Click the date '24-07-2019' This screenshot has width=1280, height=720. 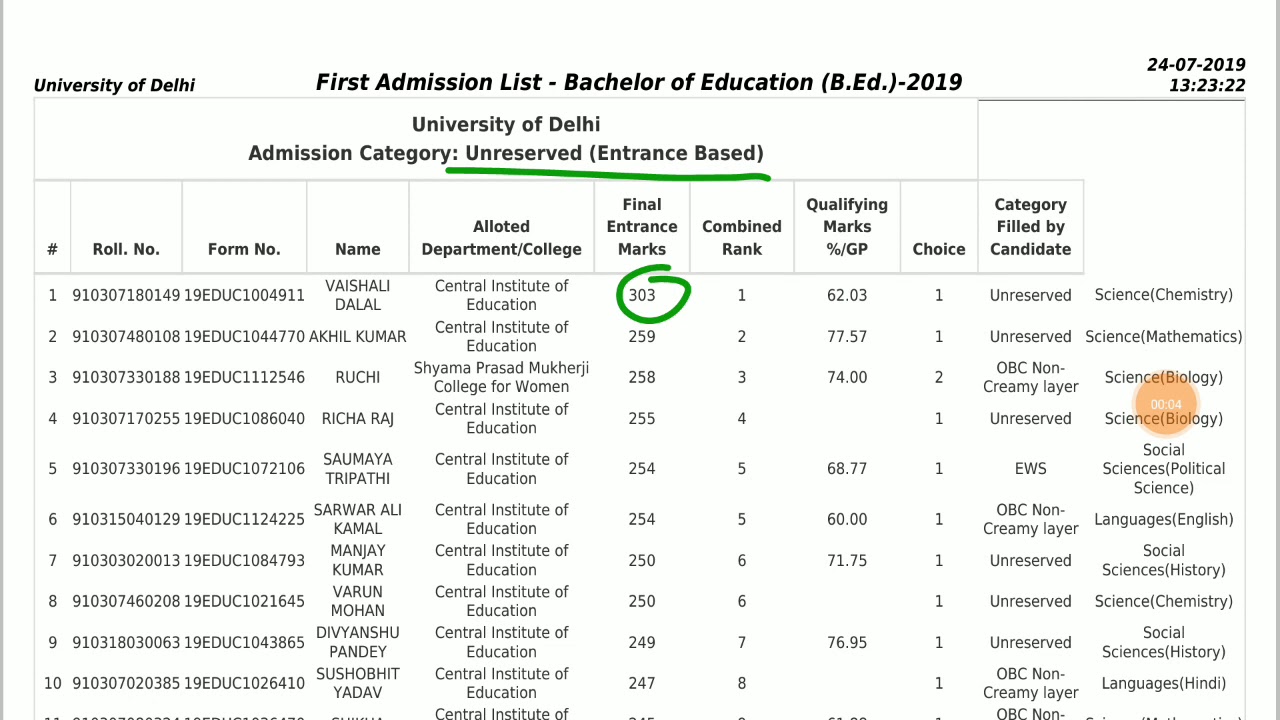1196,66
